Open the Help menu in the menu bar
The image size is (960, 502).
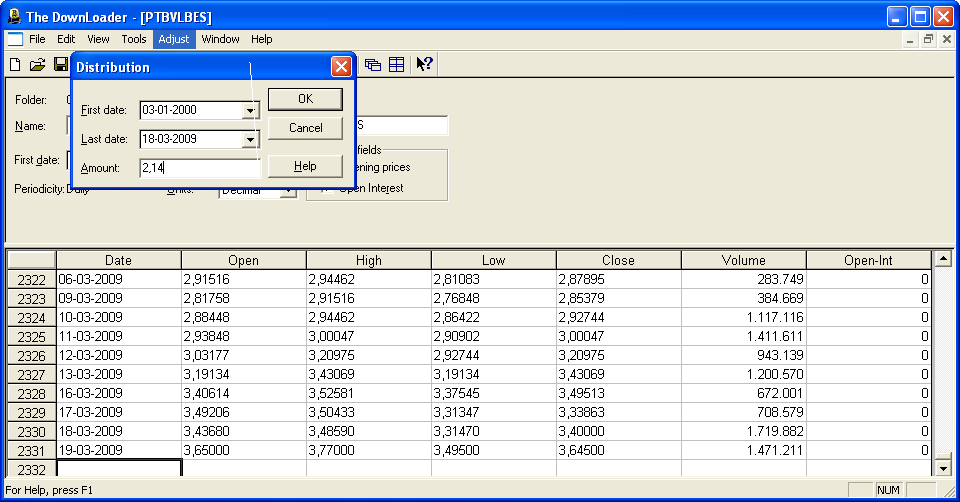(261, 39)
